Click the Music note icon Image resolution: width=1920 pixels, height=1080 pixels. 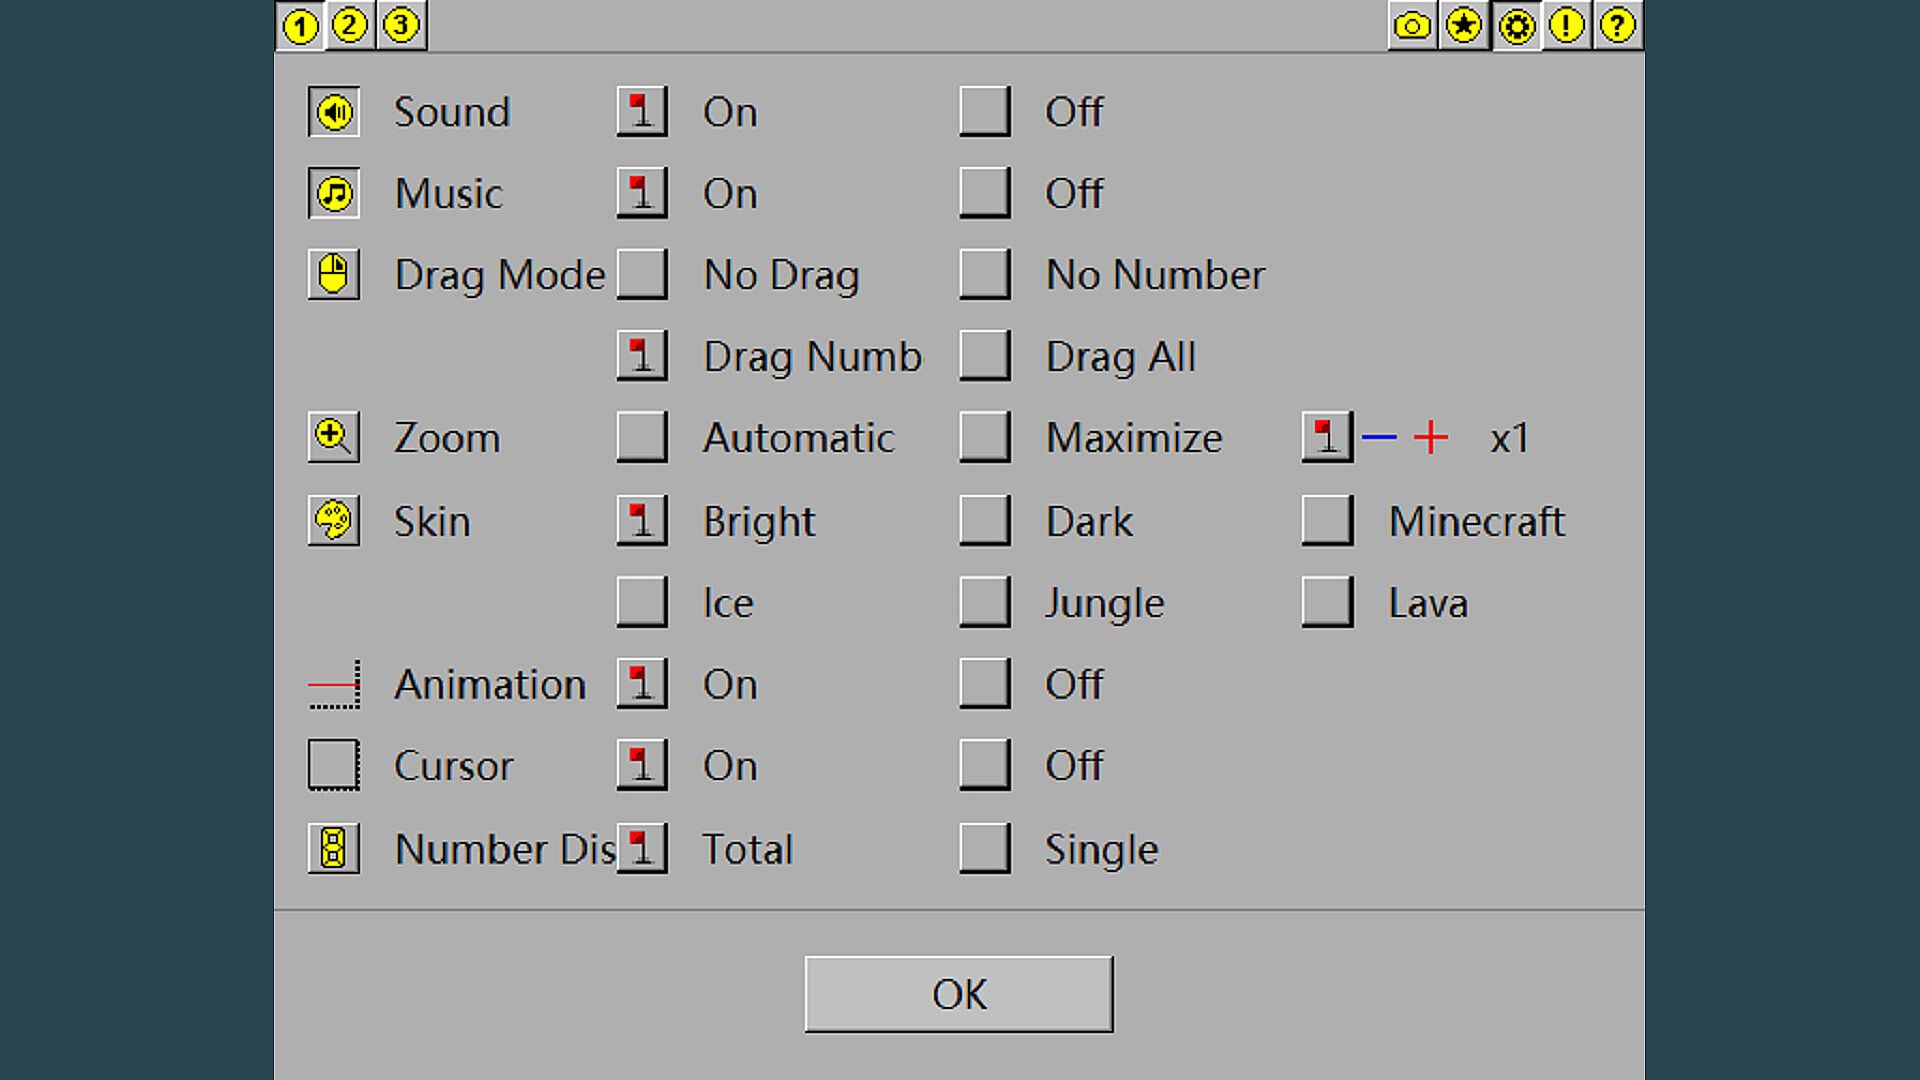334,194
